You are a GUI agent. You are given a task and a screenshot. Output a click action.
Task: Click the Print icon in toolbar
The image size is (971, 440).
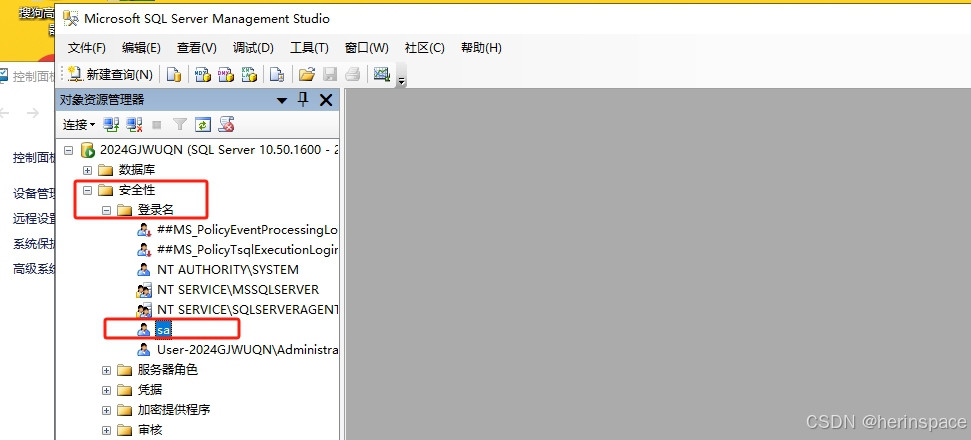click(x=353, y=75)
